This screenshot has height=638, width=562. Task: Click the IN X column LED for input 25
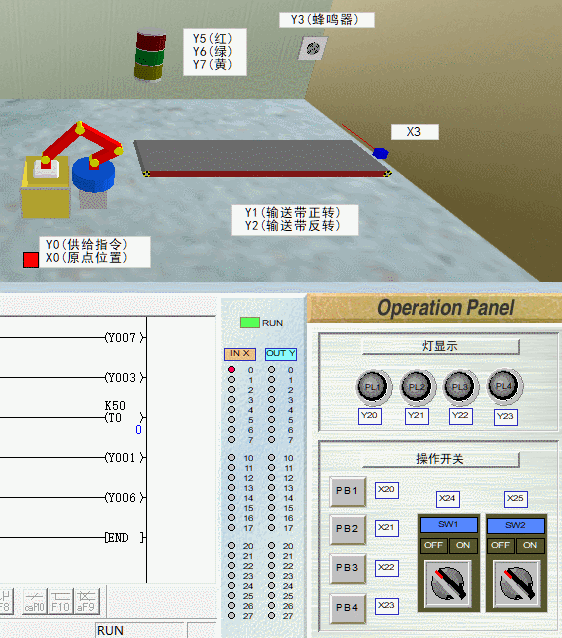point(231,595)
